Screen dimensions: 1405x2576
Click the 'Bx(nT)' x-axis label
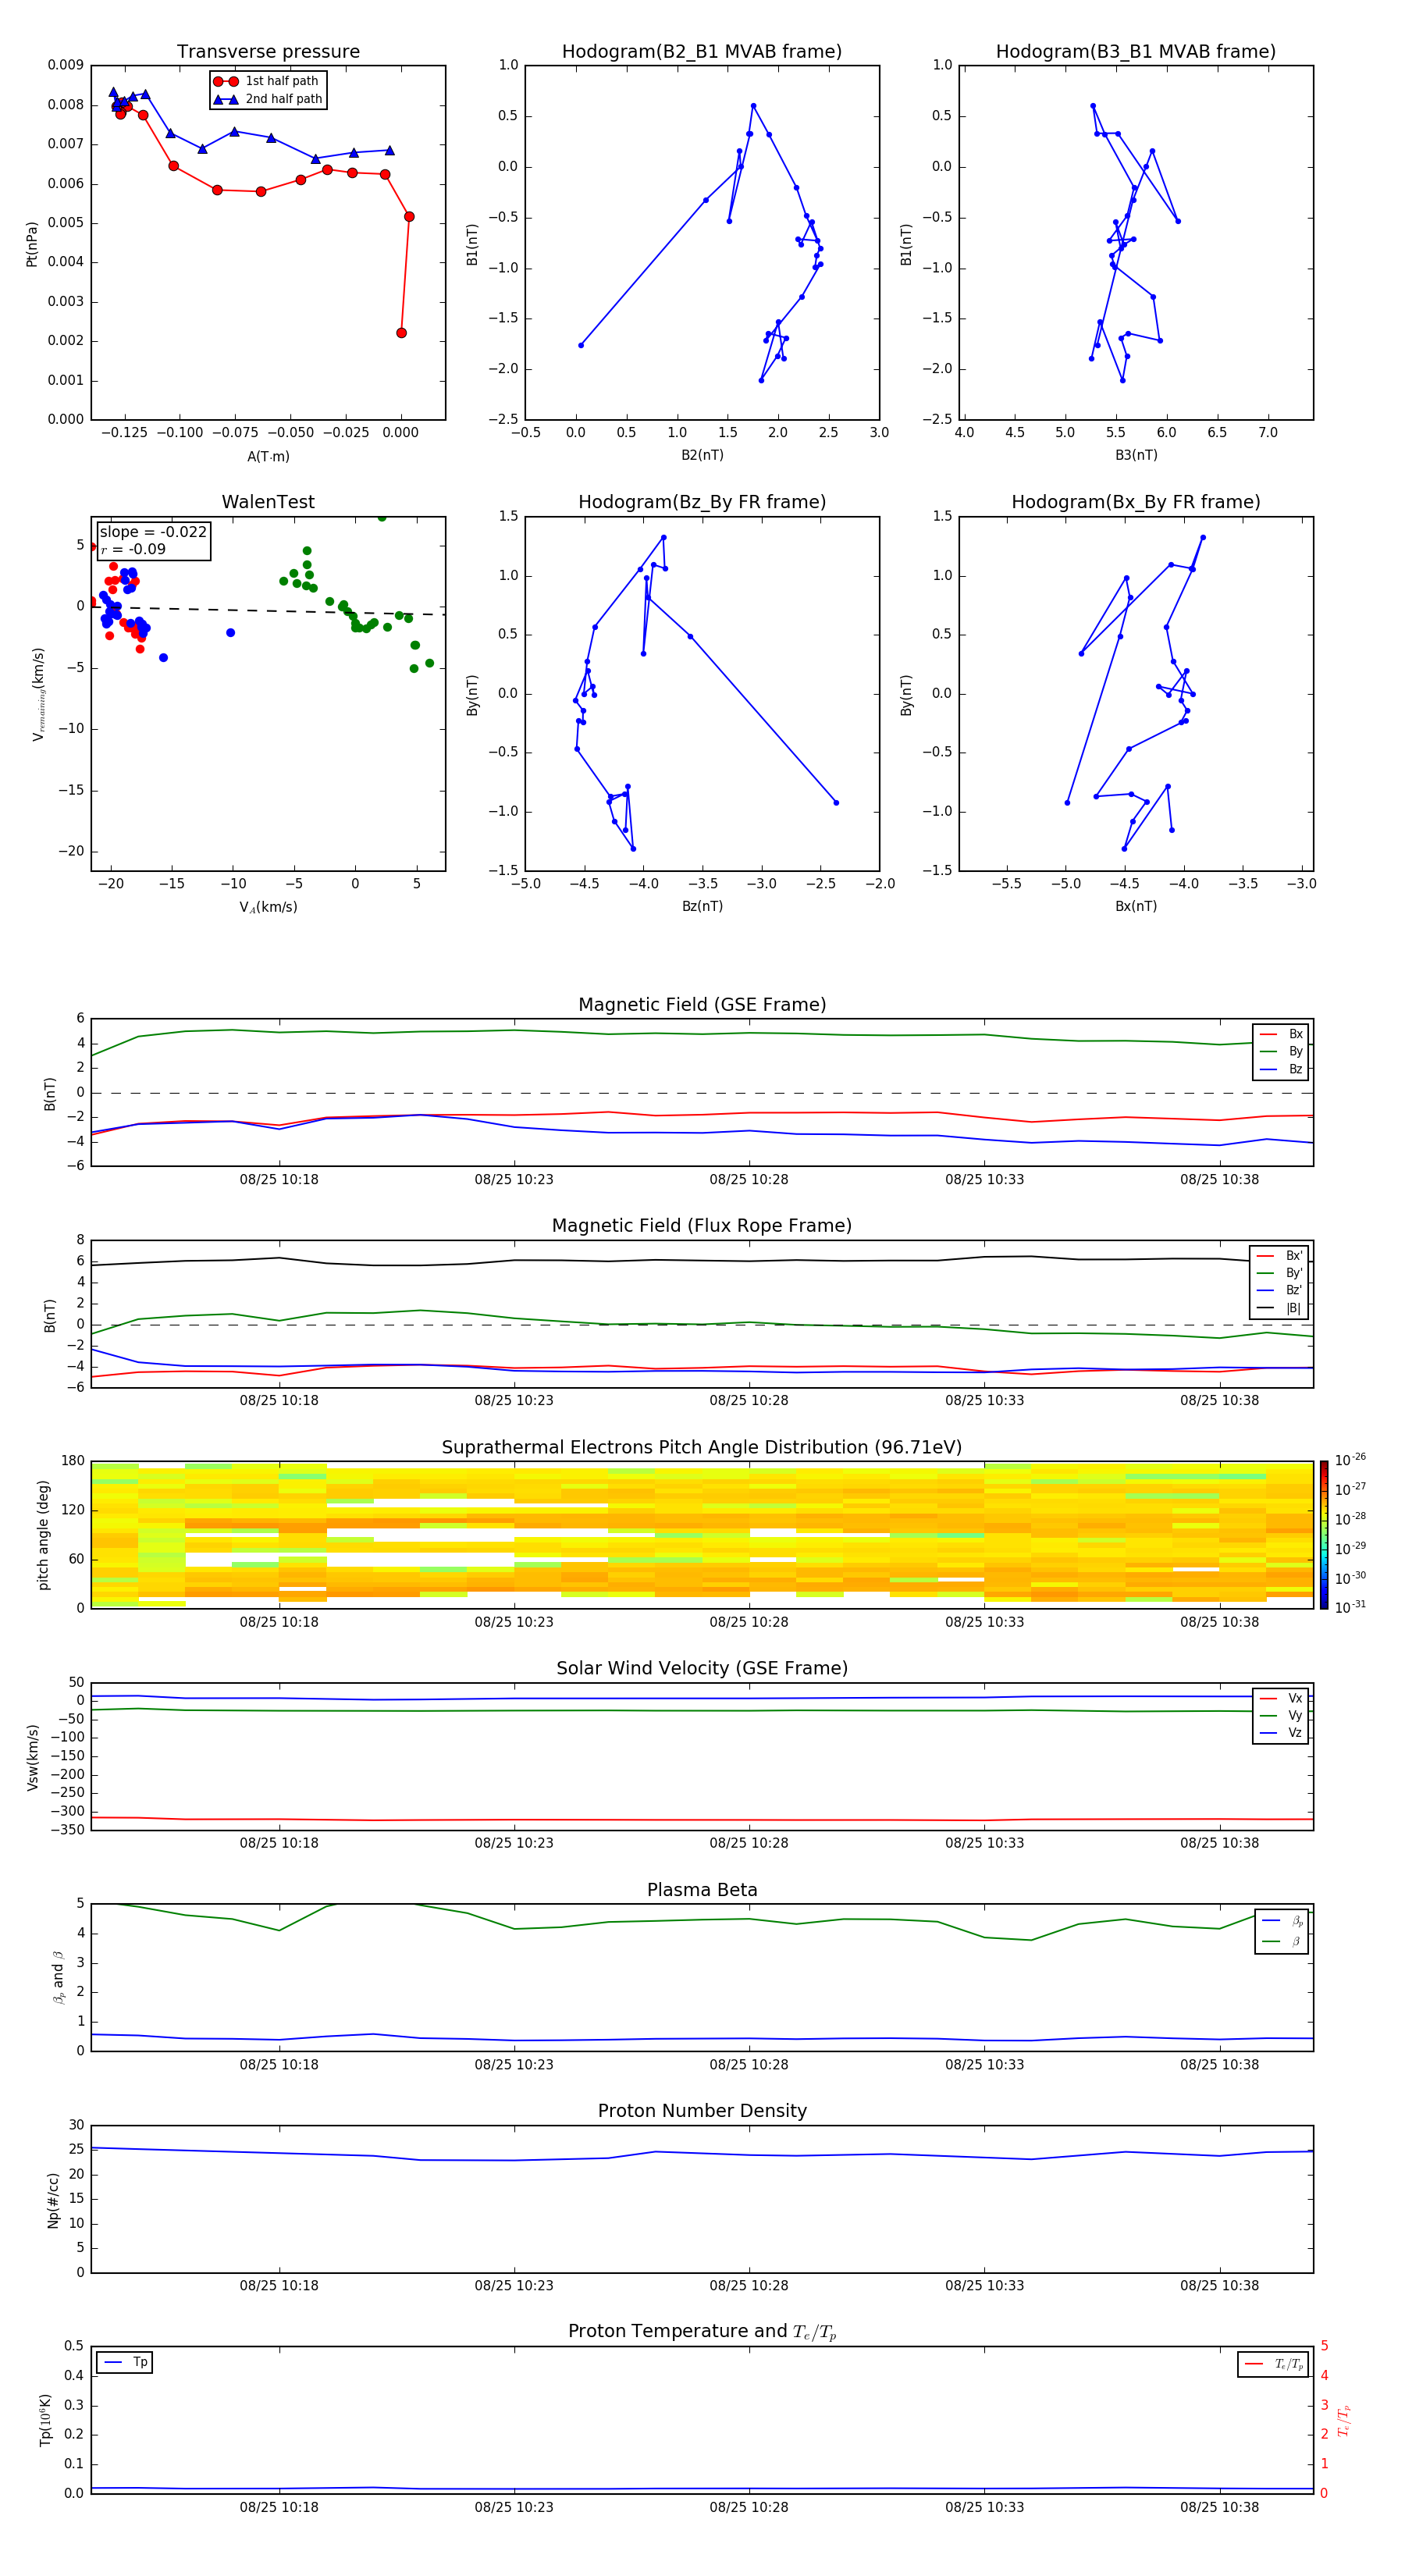pos(1136,906)
